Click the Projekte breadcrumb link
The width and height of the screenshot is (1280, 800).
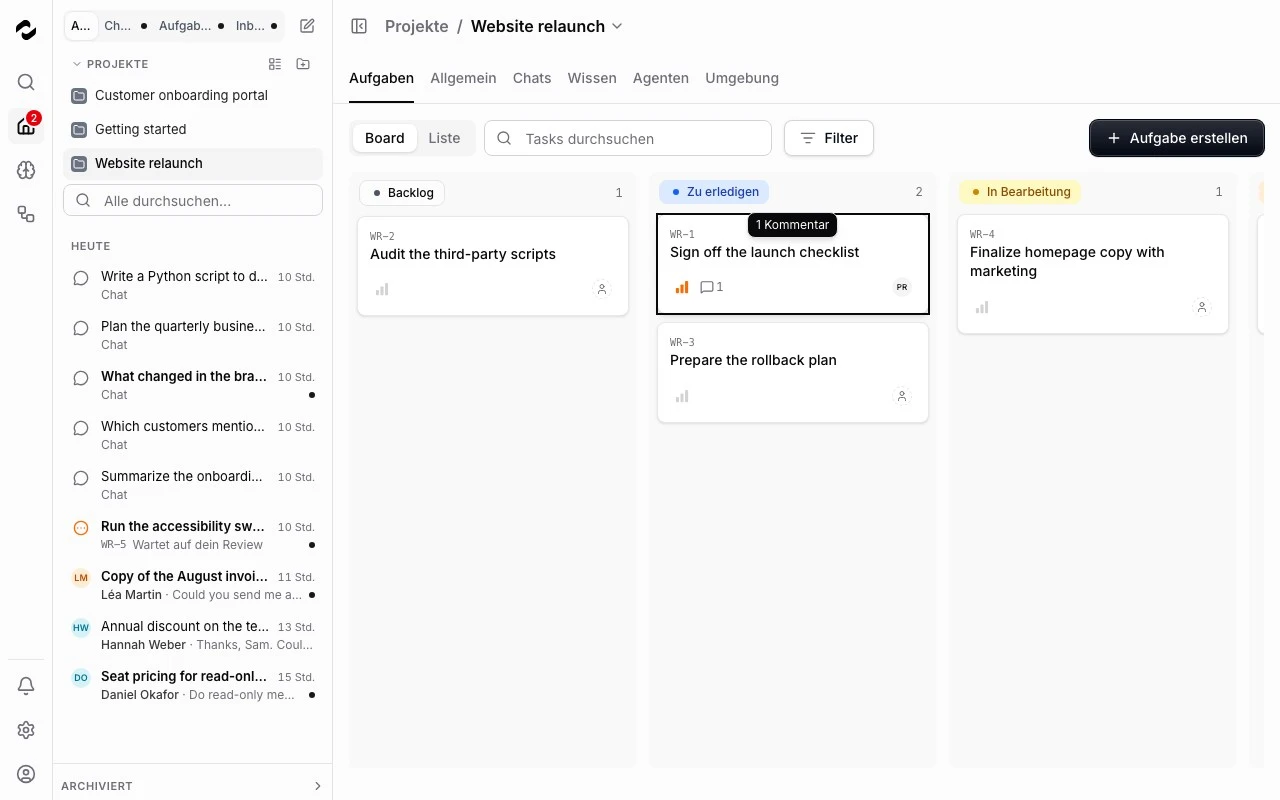click(417, 26)
